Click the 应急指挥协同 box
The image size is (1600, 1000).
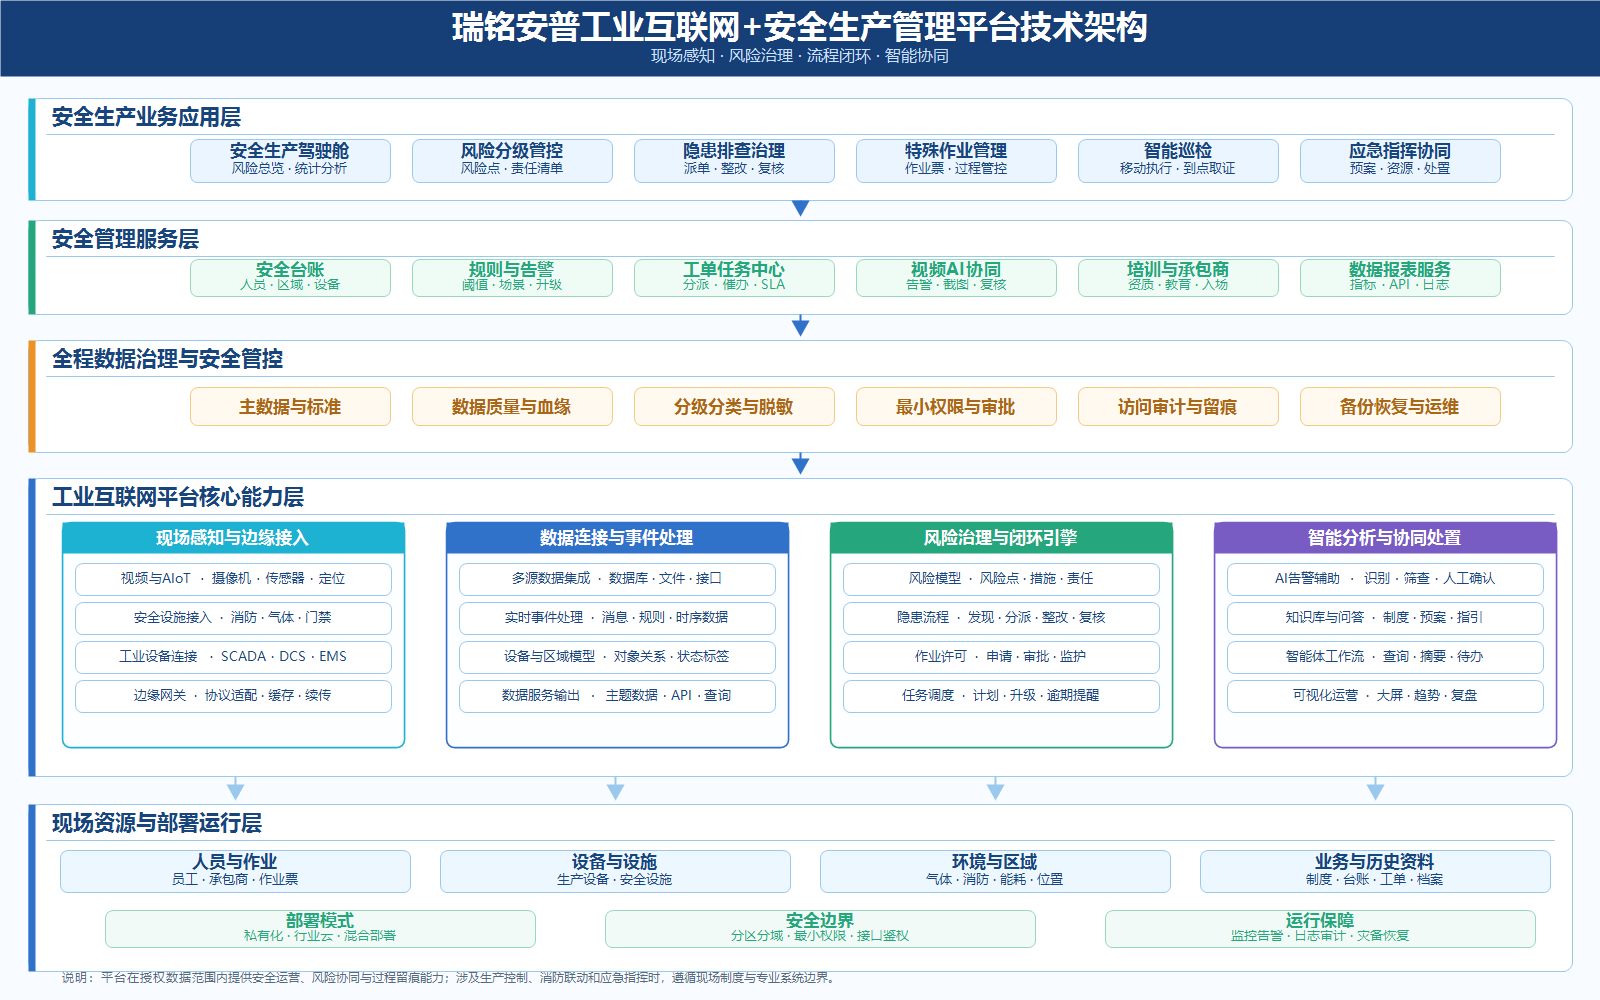pos(1400,160)
